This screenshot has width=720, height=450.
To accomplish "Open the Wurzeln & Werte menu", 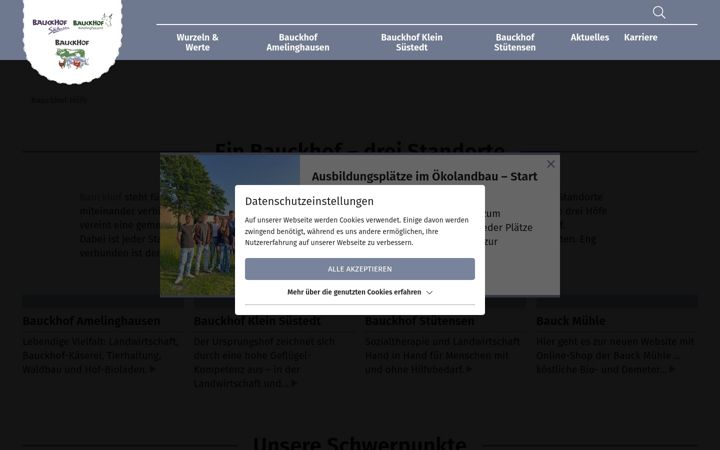I will click(197, 42).
